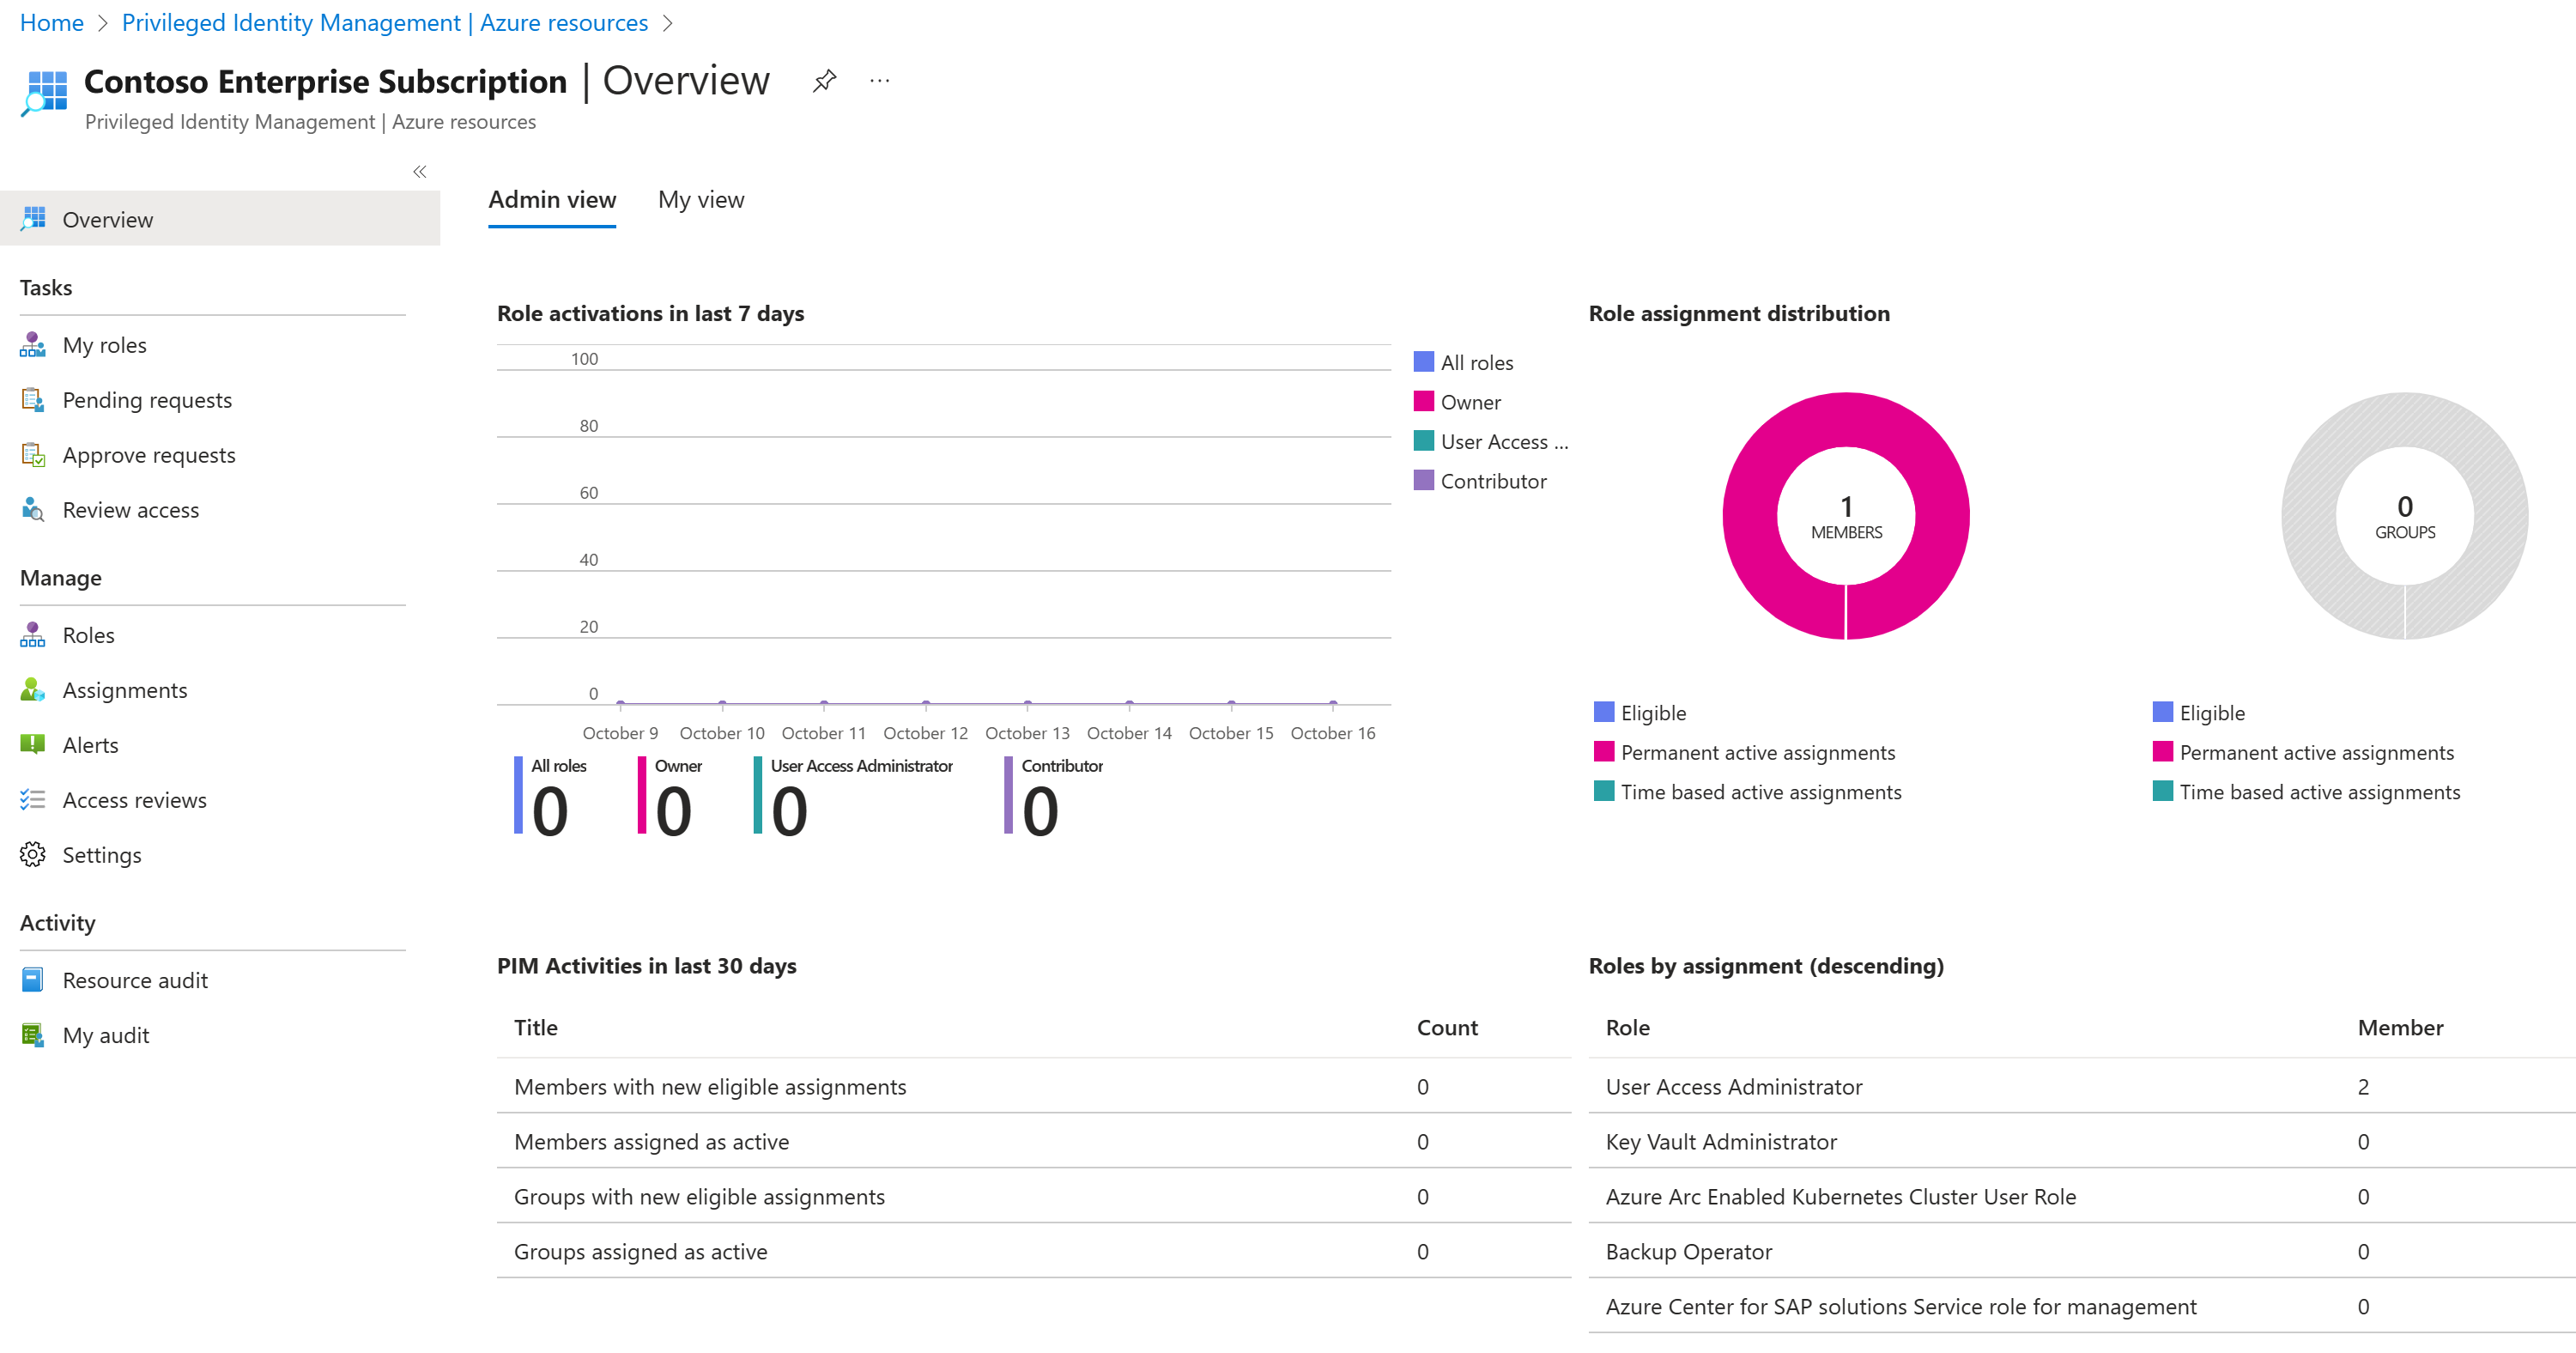The width and height of the screenshot is (2576, 1353).
Task: Expand breadcrumb chevron after Azure resources
Action: [x=669, y=22]
